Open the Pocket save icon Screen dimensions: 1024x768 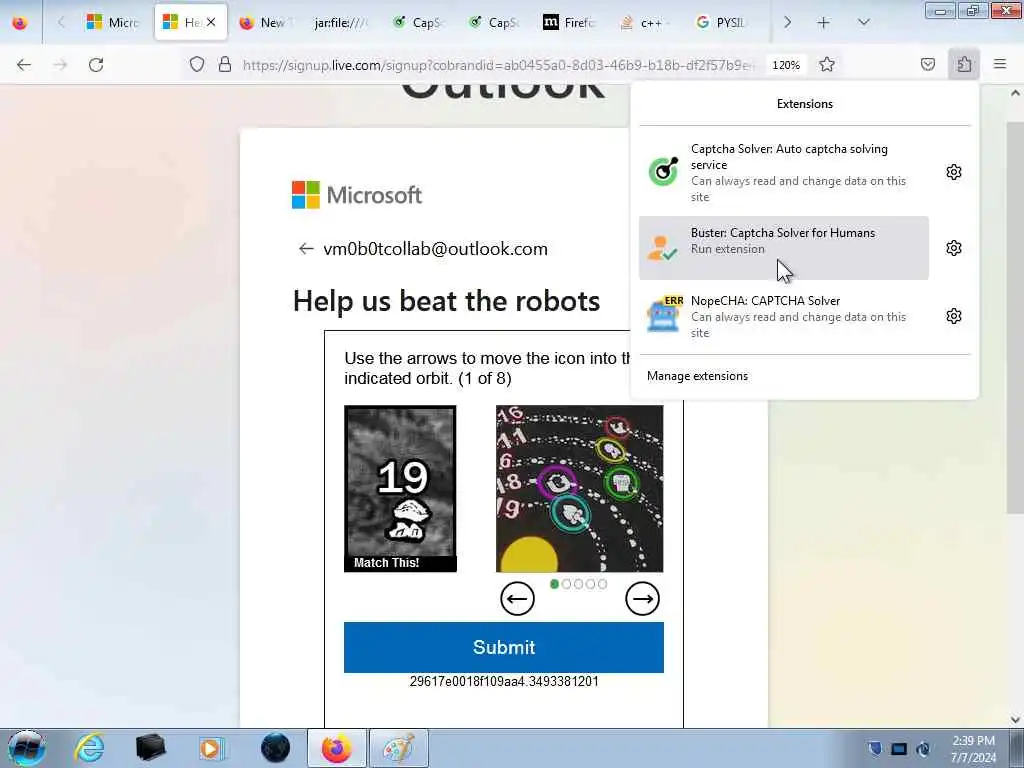928,65
